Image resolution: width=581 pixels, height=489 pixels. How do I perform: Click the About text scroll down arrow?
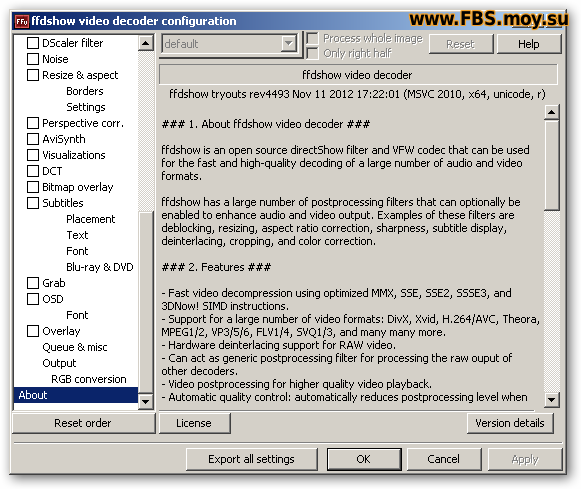(x=551, y=399)
